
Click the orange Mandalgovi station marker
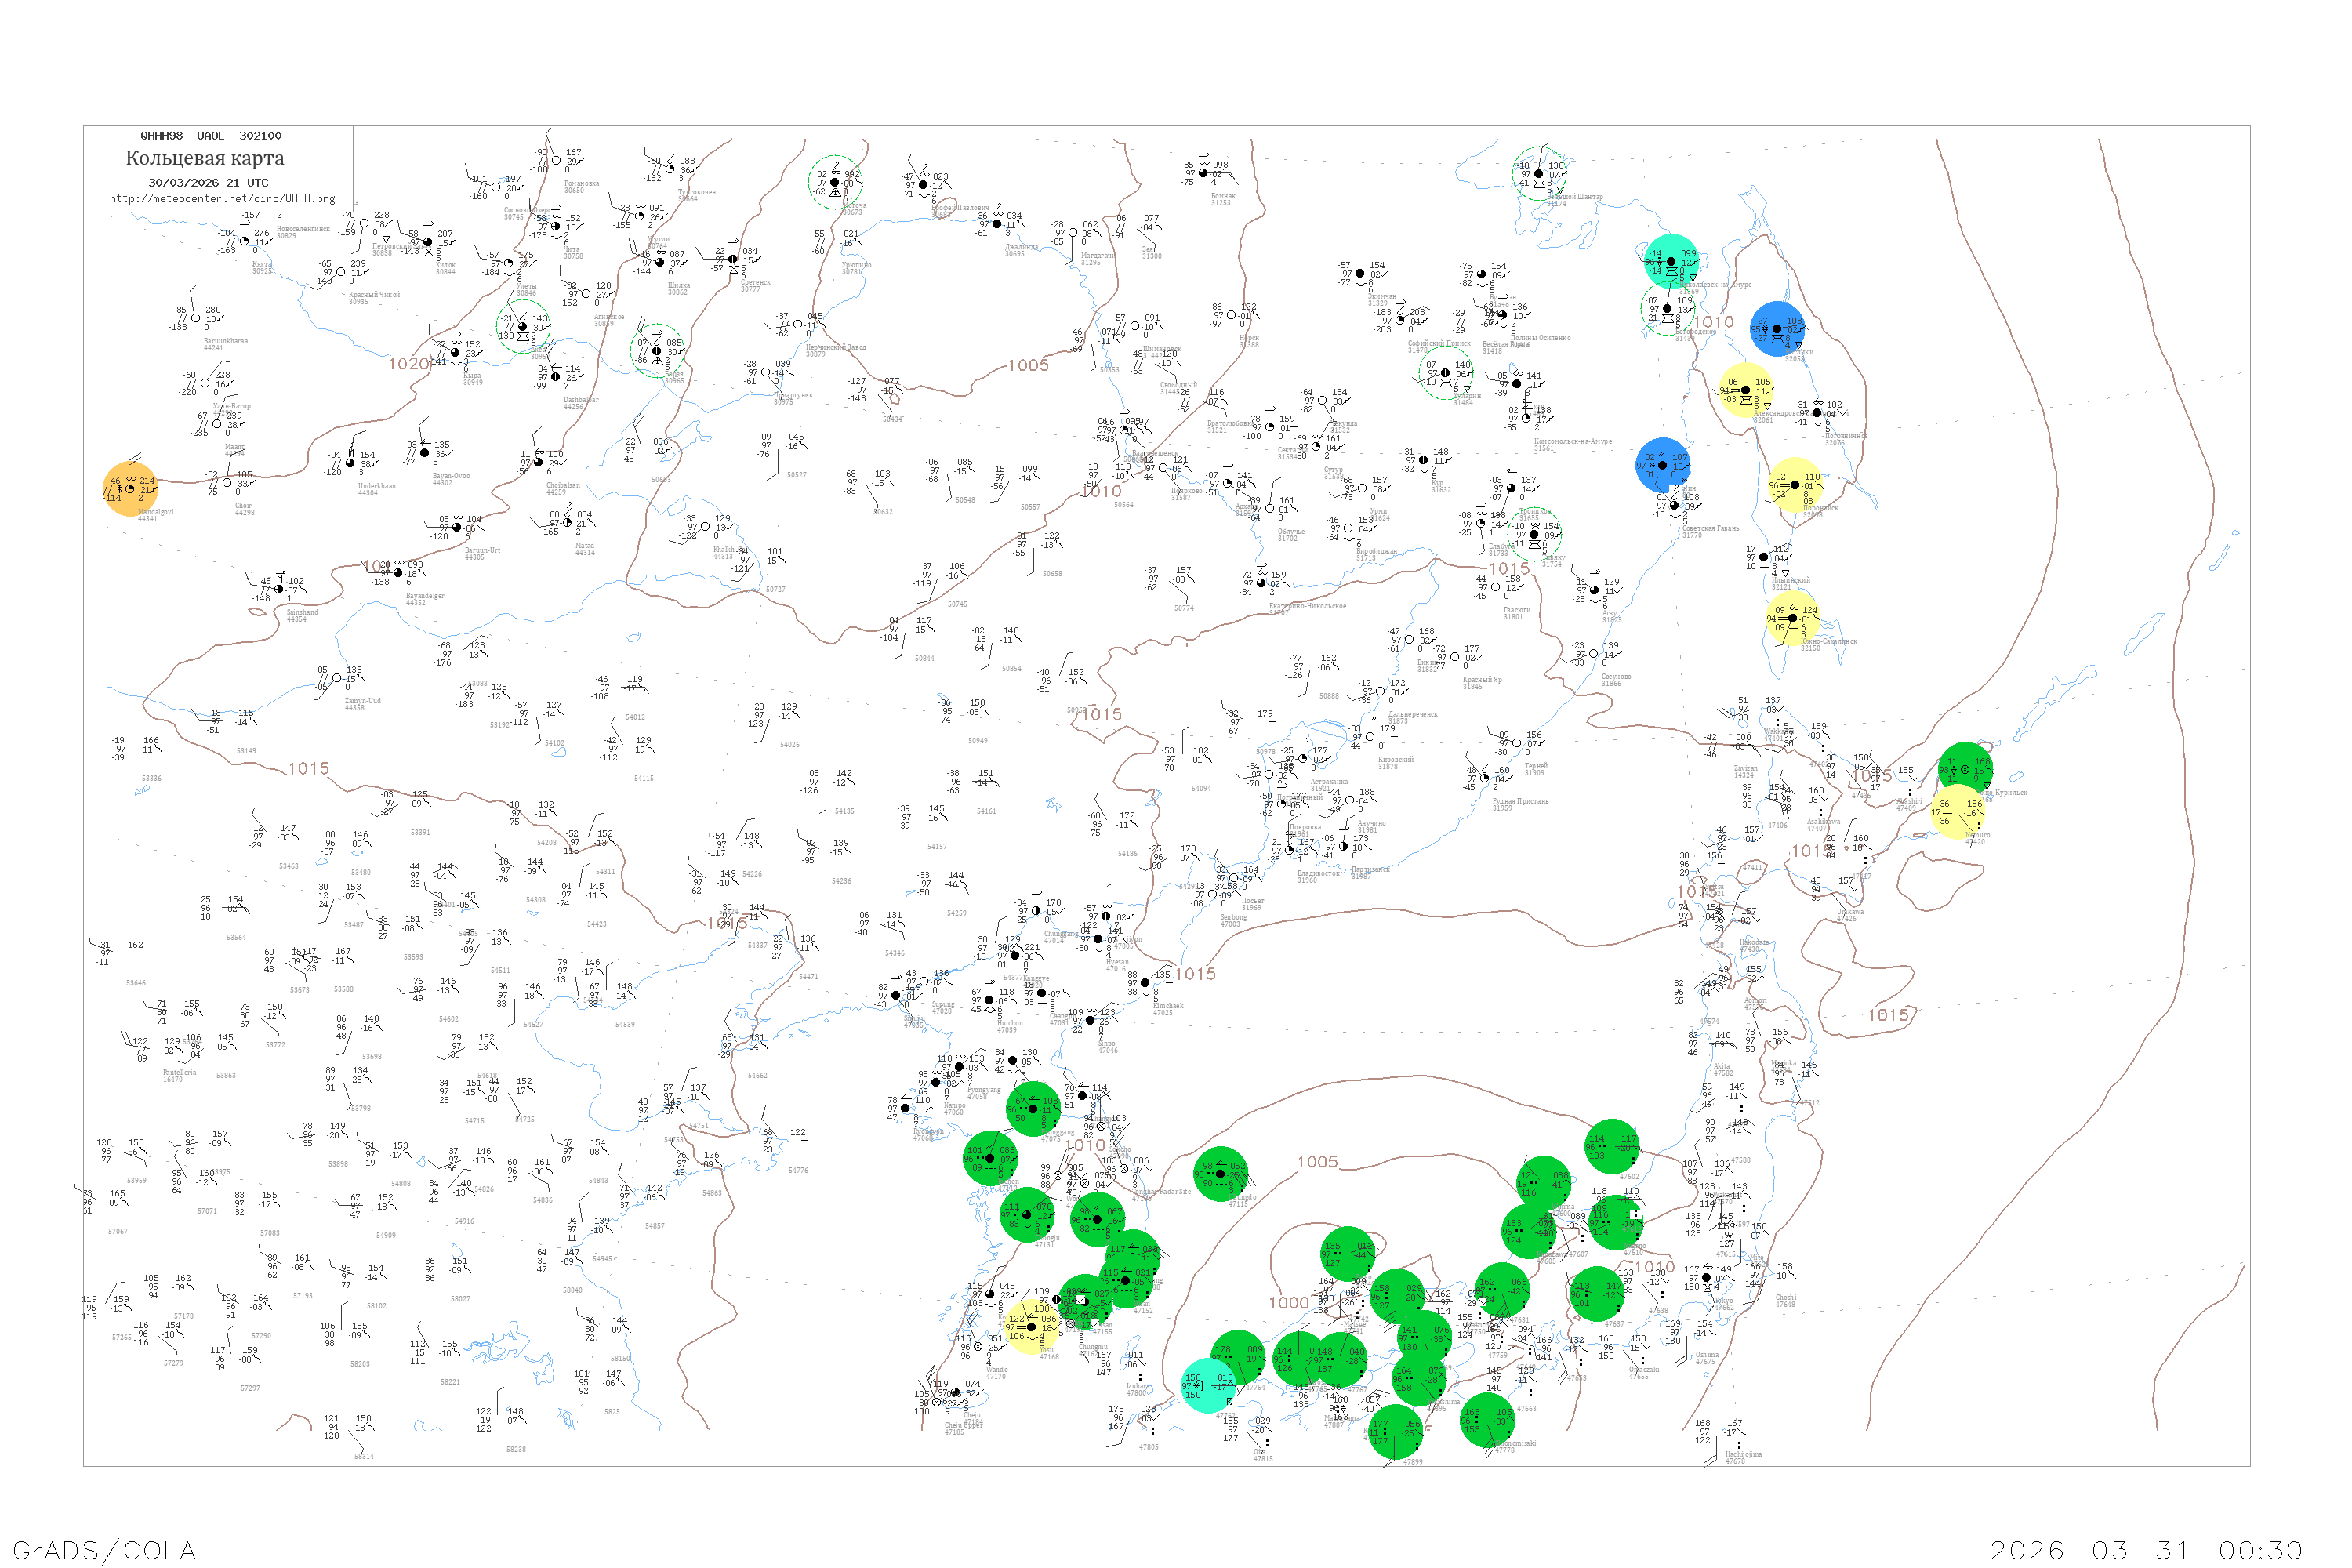(130, 489)
